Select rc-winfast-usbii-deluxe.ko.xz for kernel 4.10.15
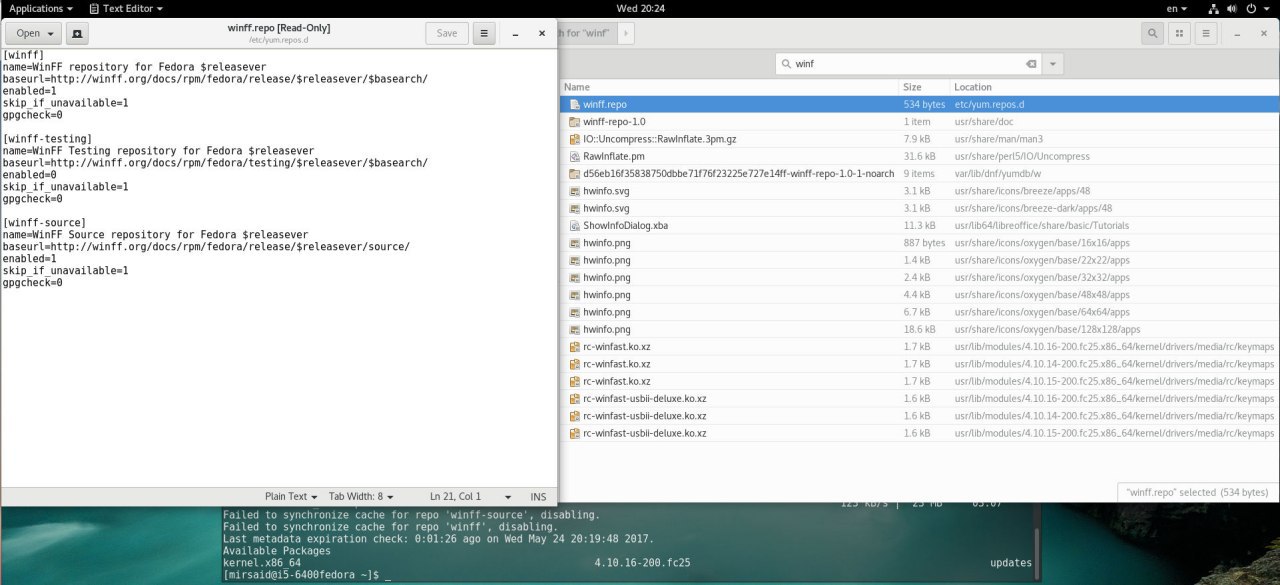 pos(919,433)
